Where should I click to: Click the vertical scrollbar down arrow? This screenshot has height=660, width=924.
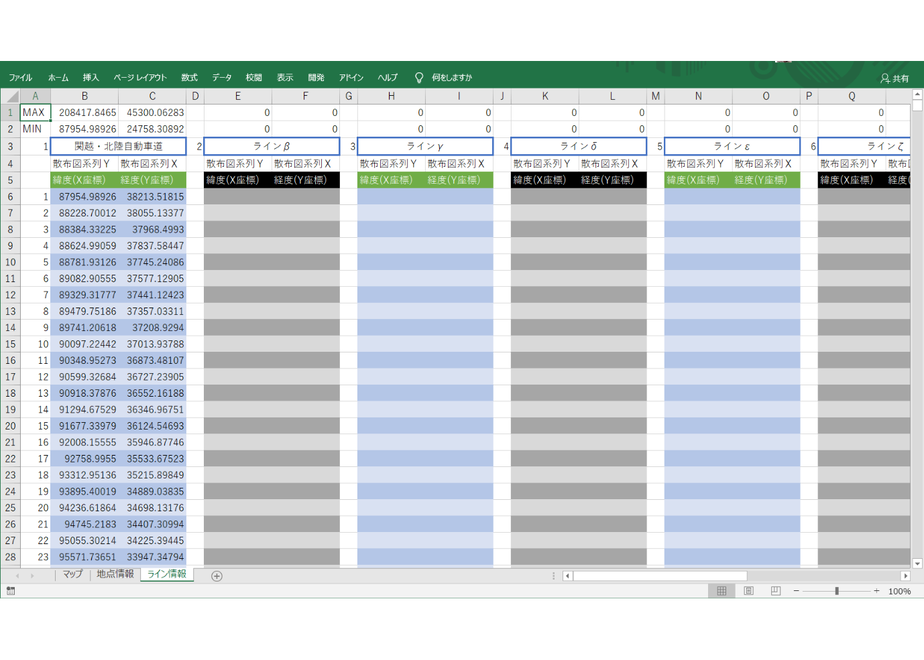(x=917, y=563)
